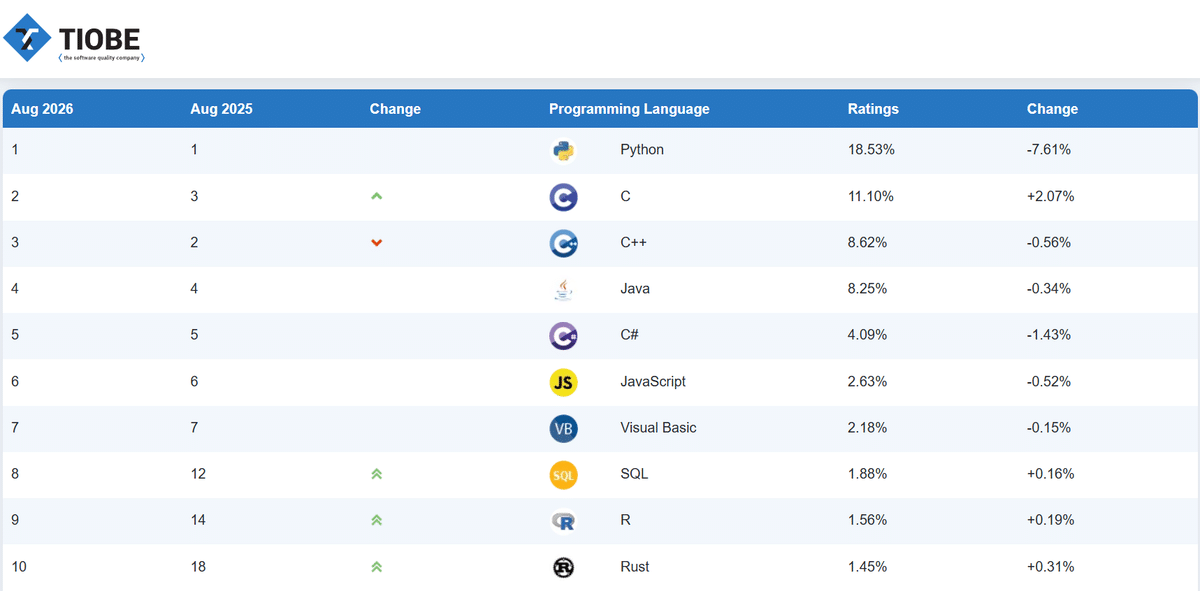This screenshot has width=1200, height=591.
Task: Click previous rank 12 in SQL row
Action: [x=198, y=474]
